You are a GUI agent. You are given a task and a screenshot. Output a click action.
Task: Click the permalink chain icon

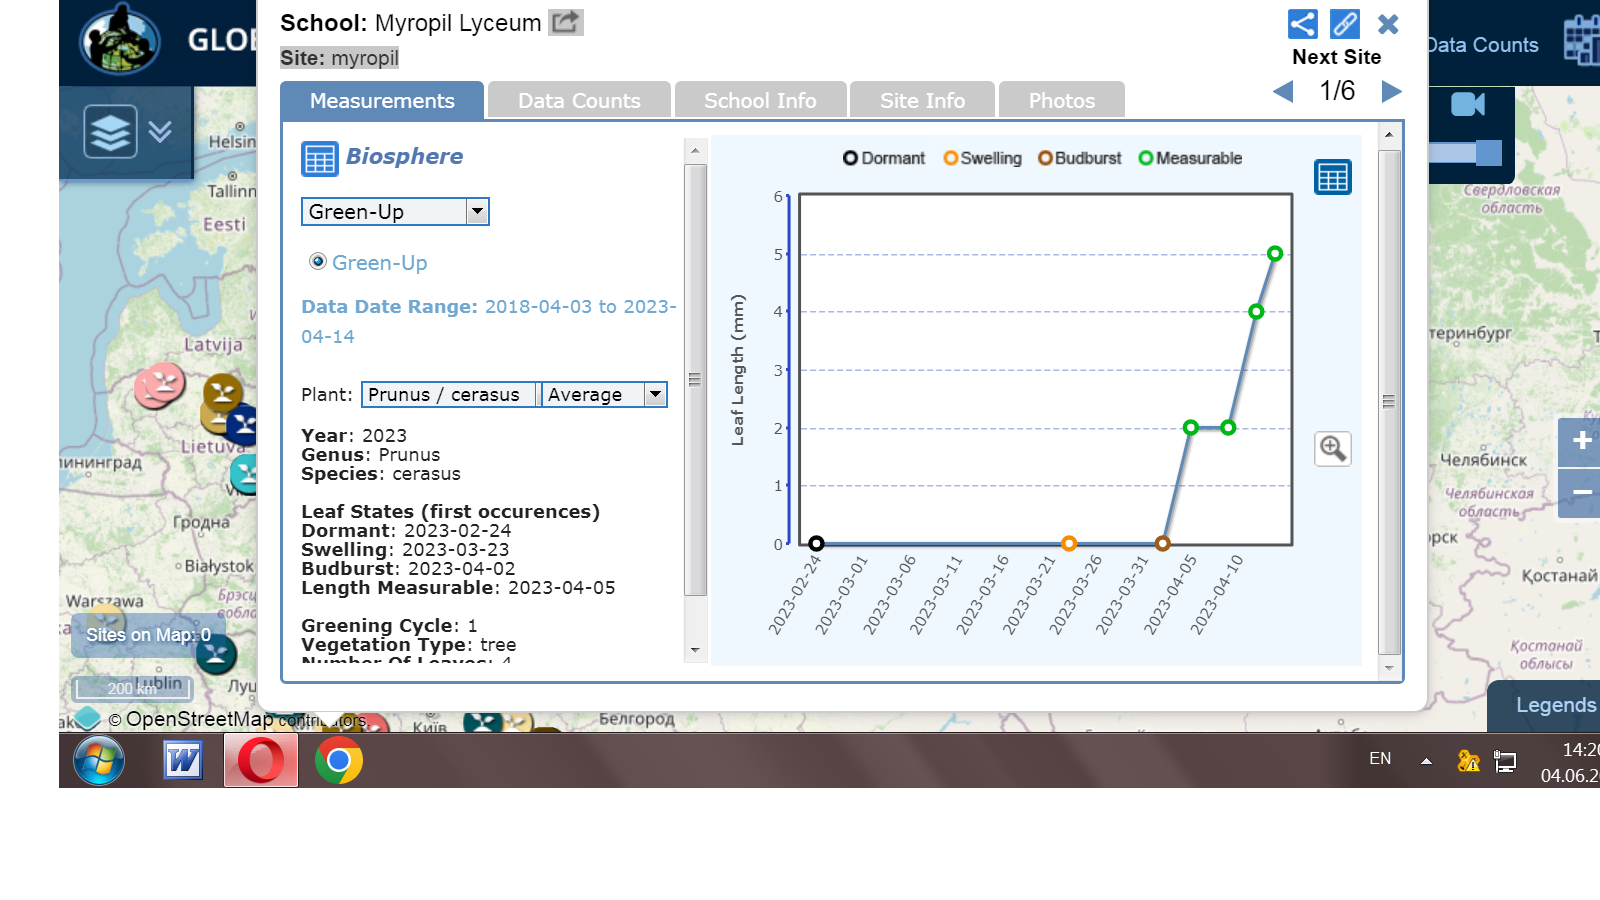pyautogui.click(x=1345, y=24)
